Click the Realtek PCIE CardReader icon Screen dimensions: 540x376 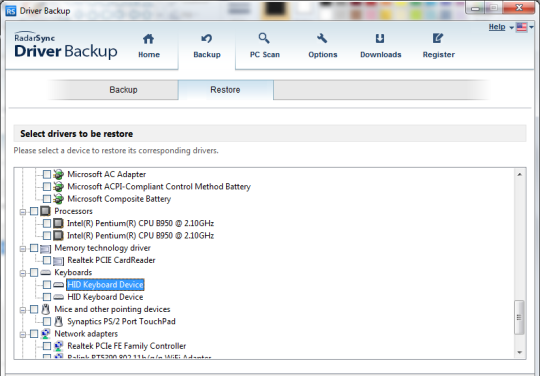(59, 261)
